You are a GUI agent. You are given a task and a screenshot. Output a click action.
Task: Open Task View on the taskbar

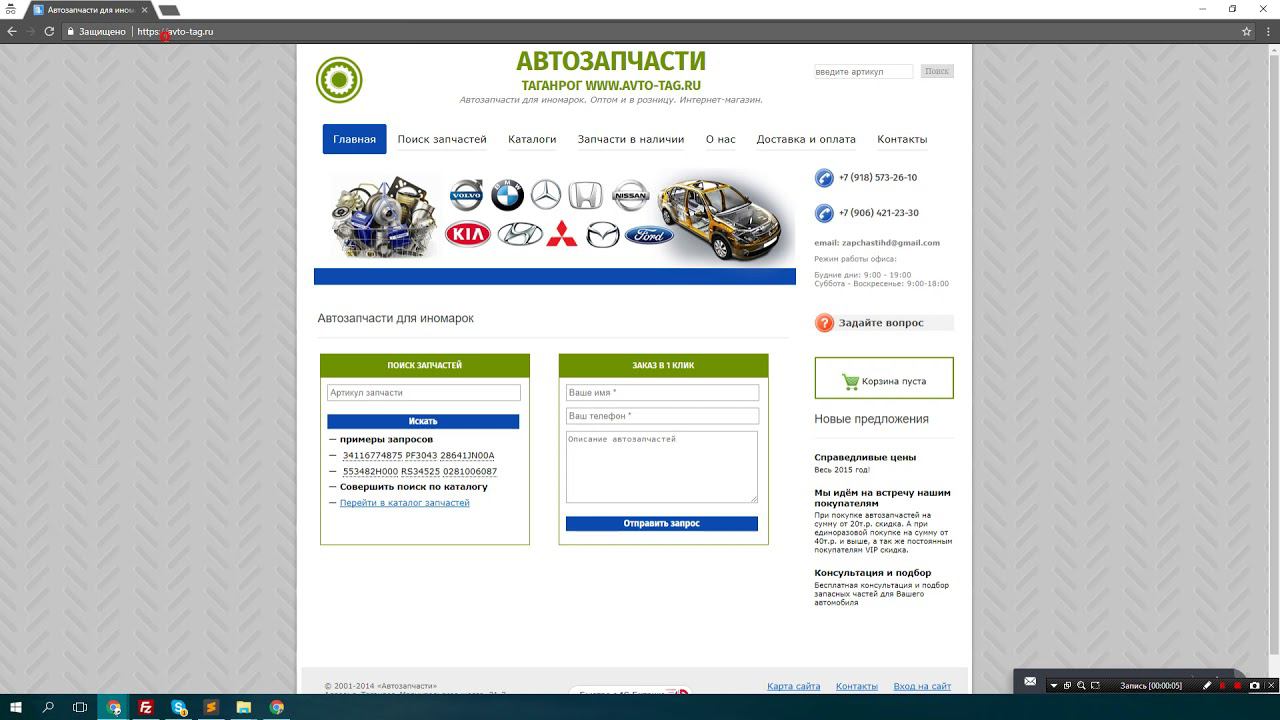point(80,707)
